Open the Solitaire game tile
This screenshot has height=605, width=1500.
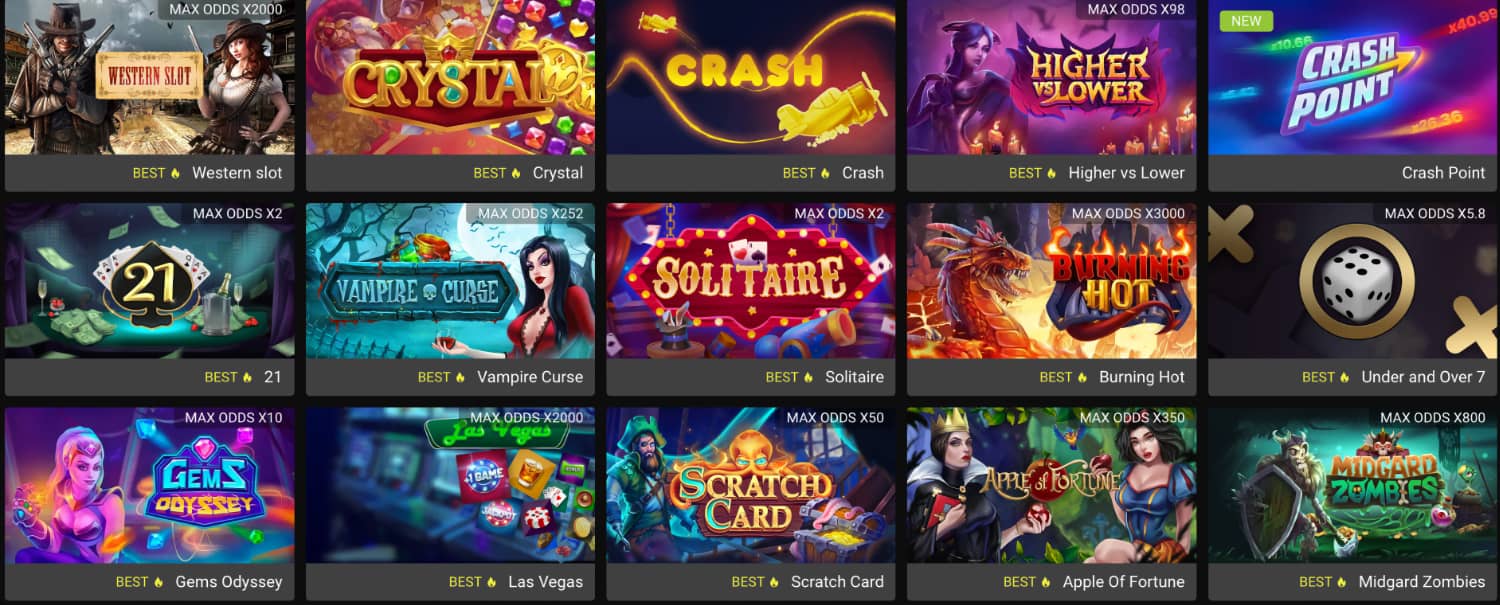click(751, 281)
